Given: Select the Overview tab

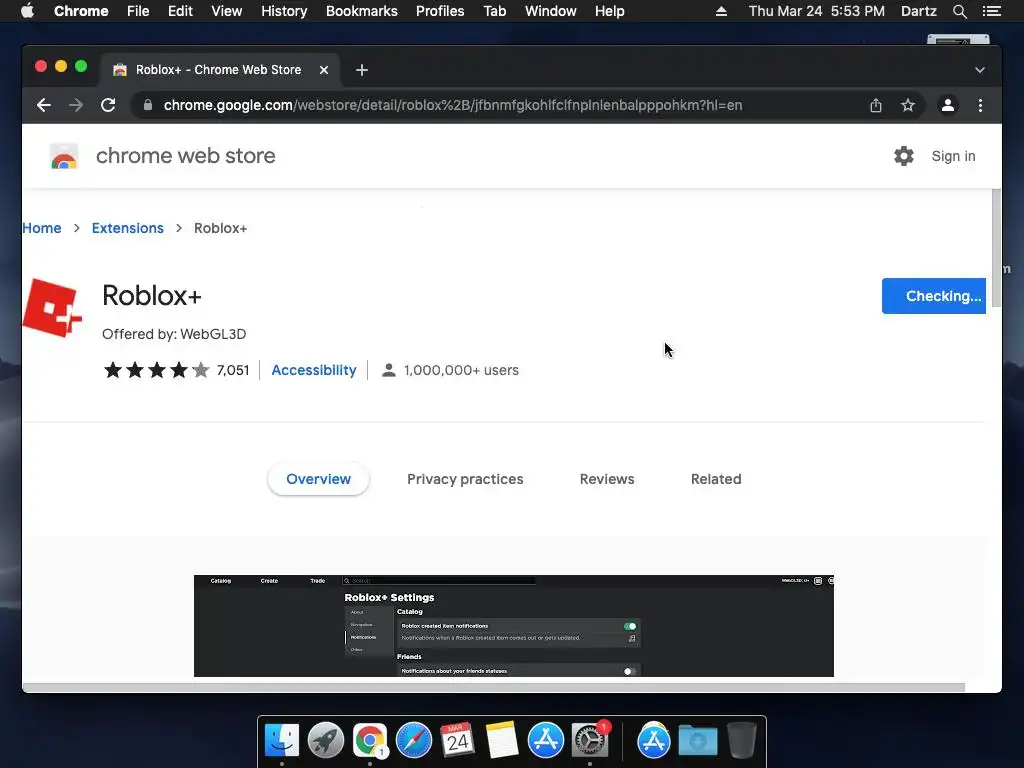Looking at the screenshot, I should [319, 479].
